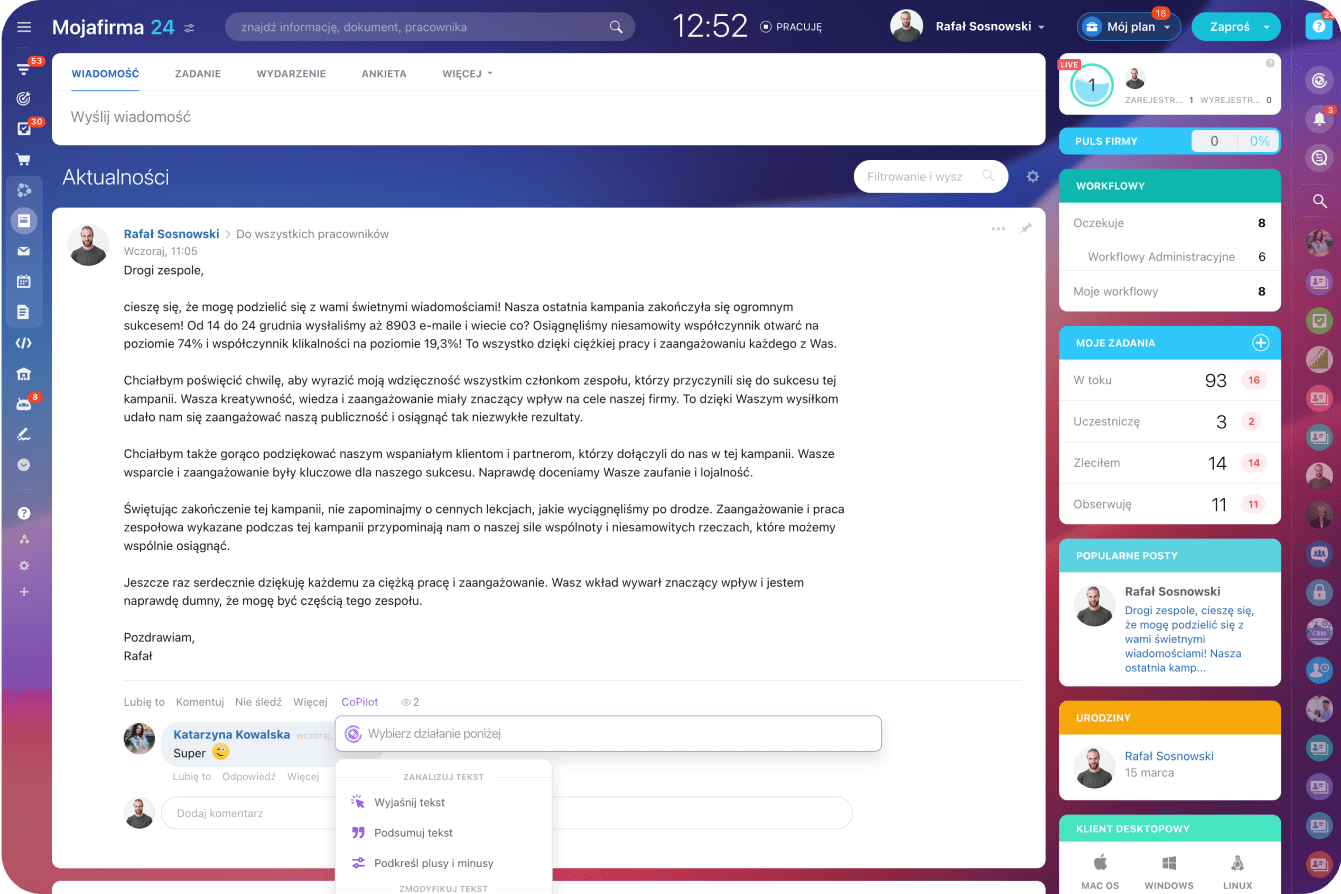This screenshot has height=894, width=1341.
Task: Open feed settings gear next to filter
Action: (1033, 177)
